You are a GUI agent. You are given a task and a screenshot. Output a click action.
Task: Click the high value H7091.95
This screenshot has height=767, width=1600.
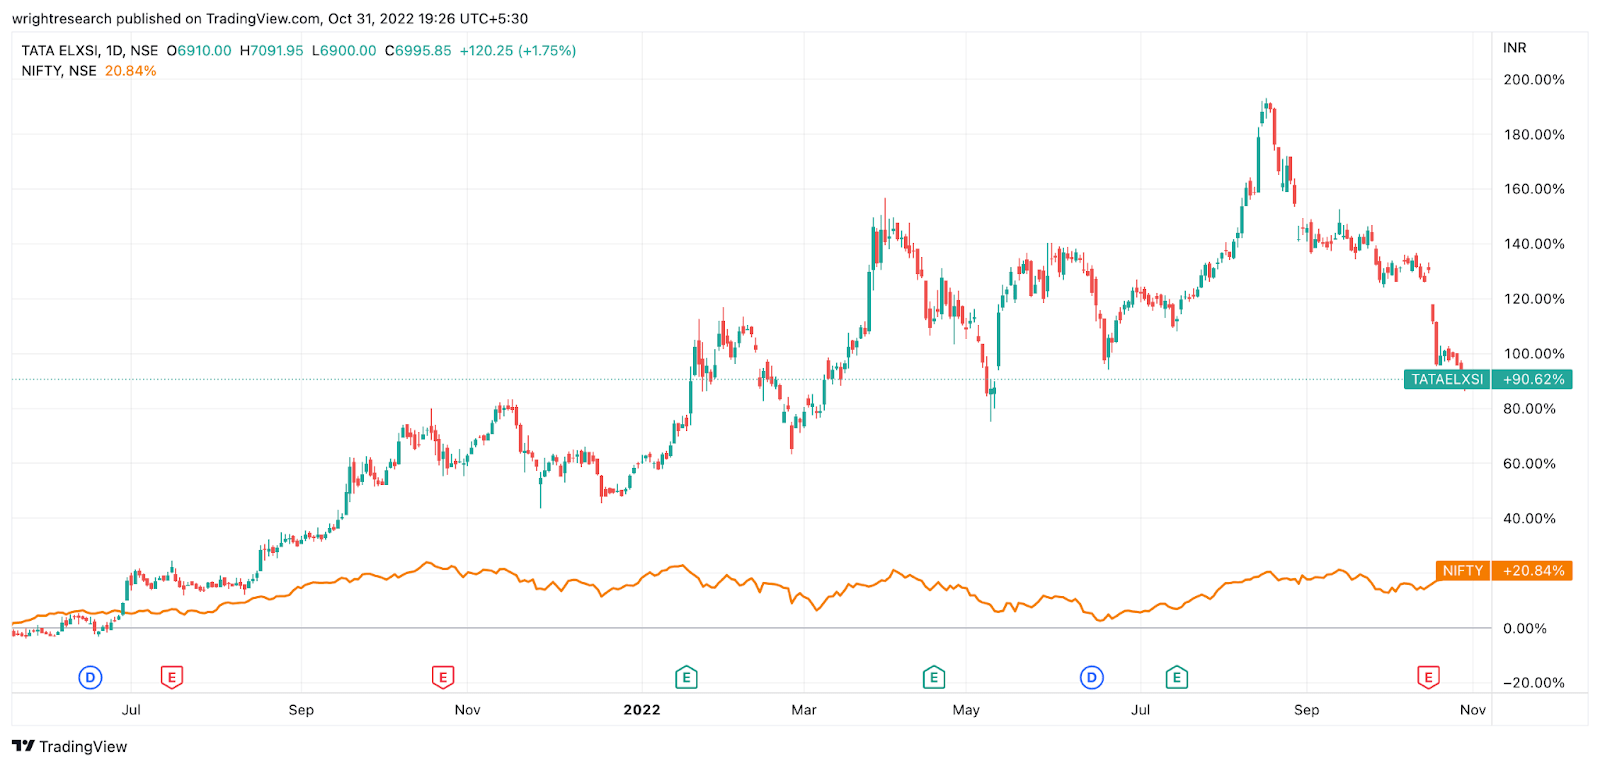pos(271,51)
